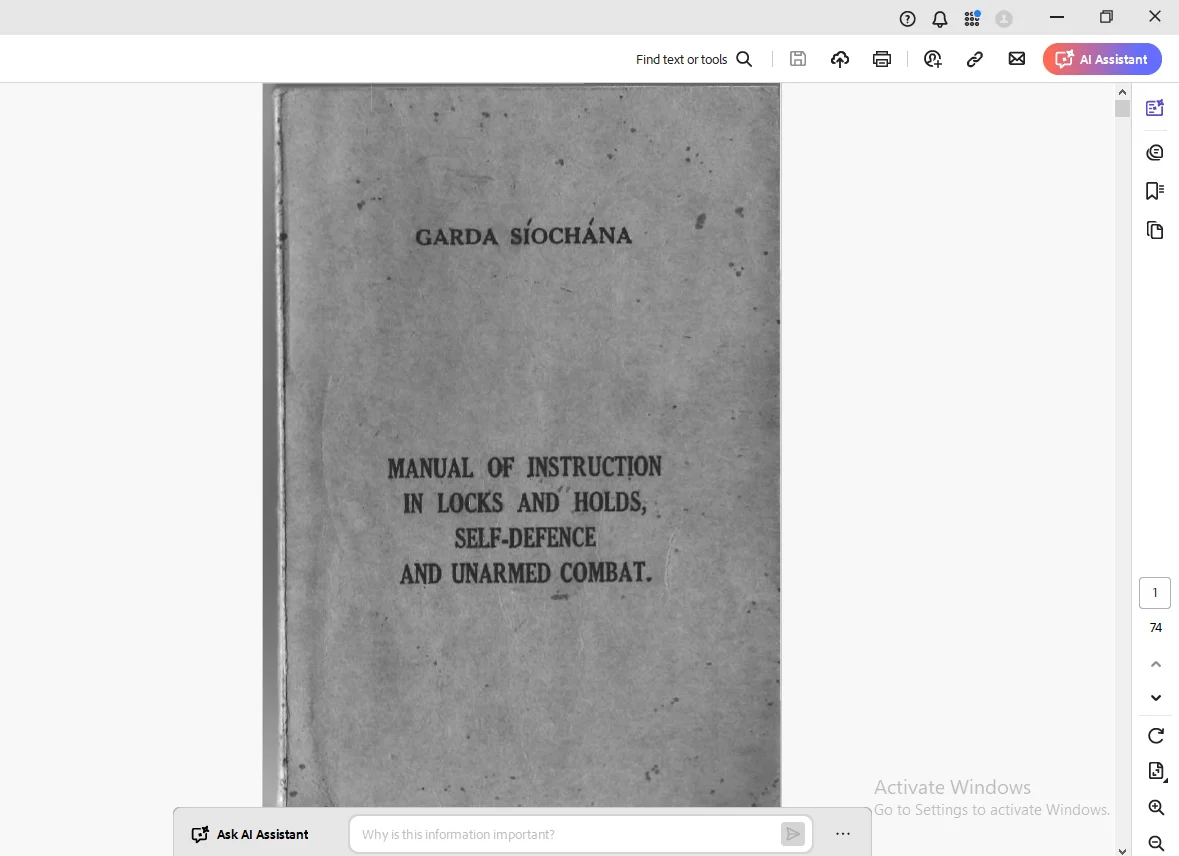Minimize the Acrobat window
Screen dimensions: 1179x856
tap(1056, 17)
